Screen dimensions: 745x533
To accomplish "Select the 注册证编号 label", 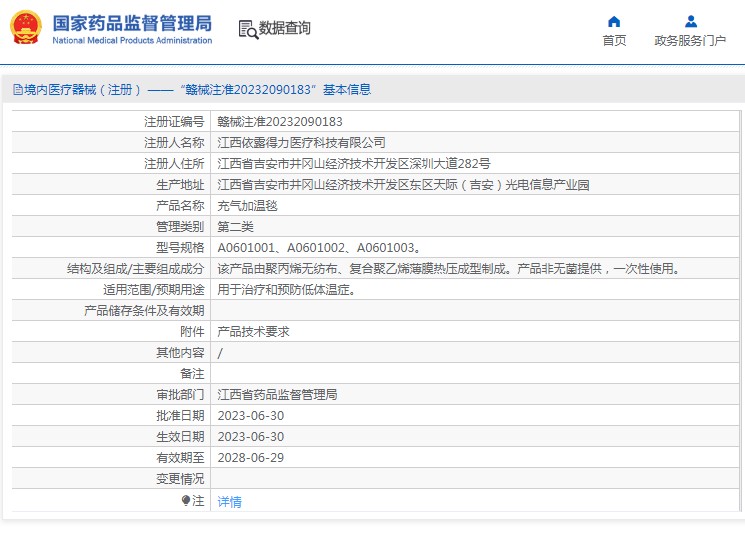I will [174, 122].
